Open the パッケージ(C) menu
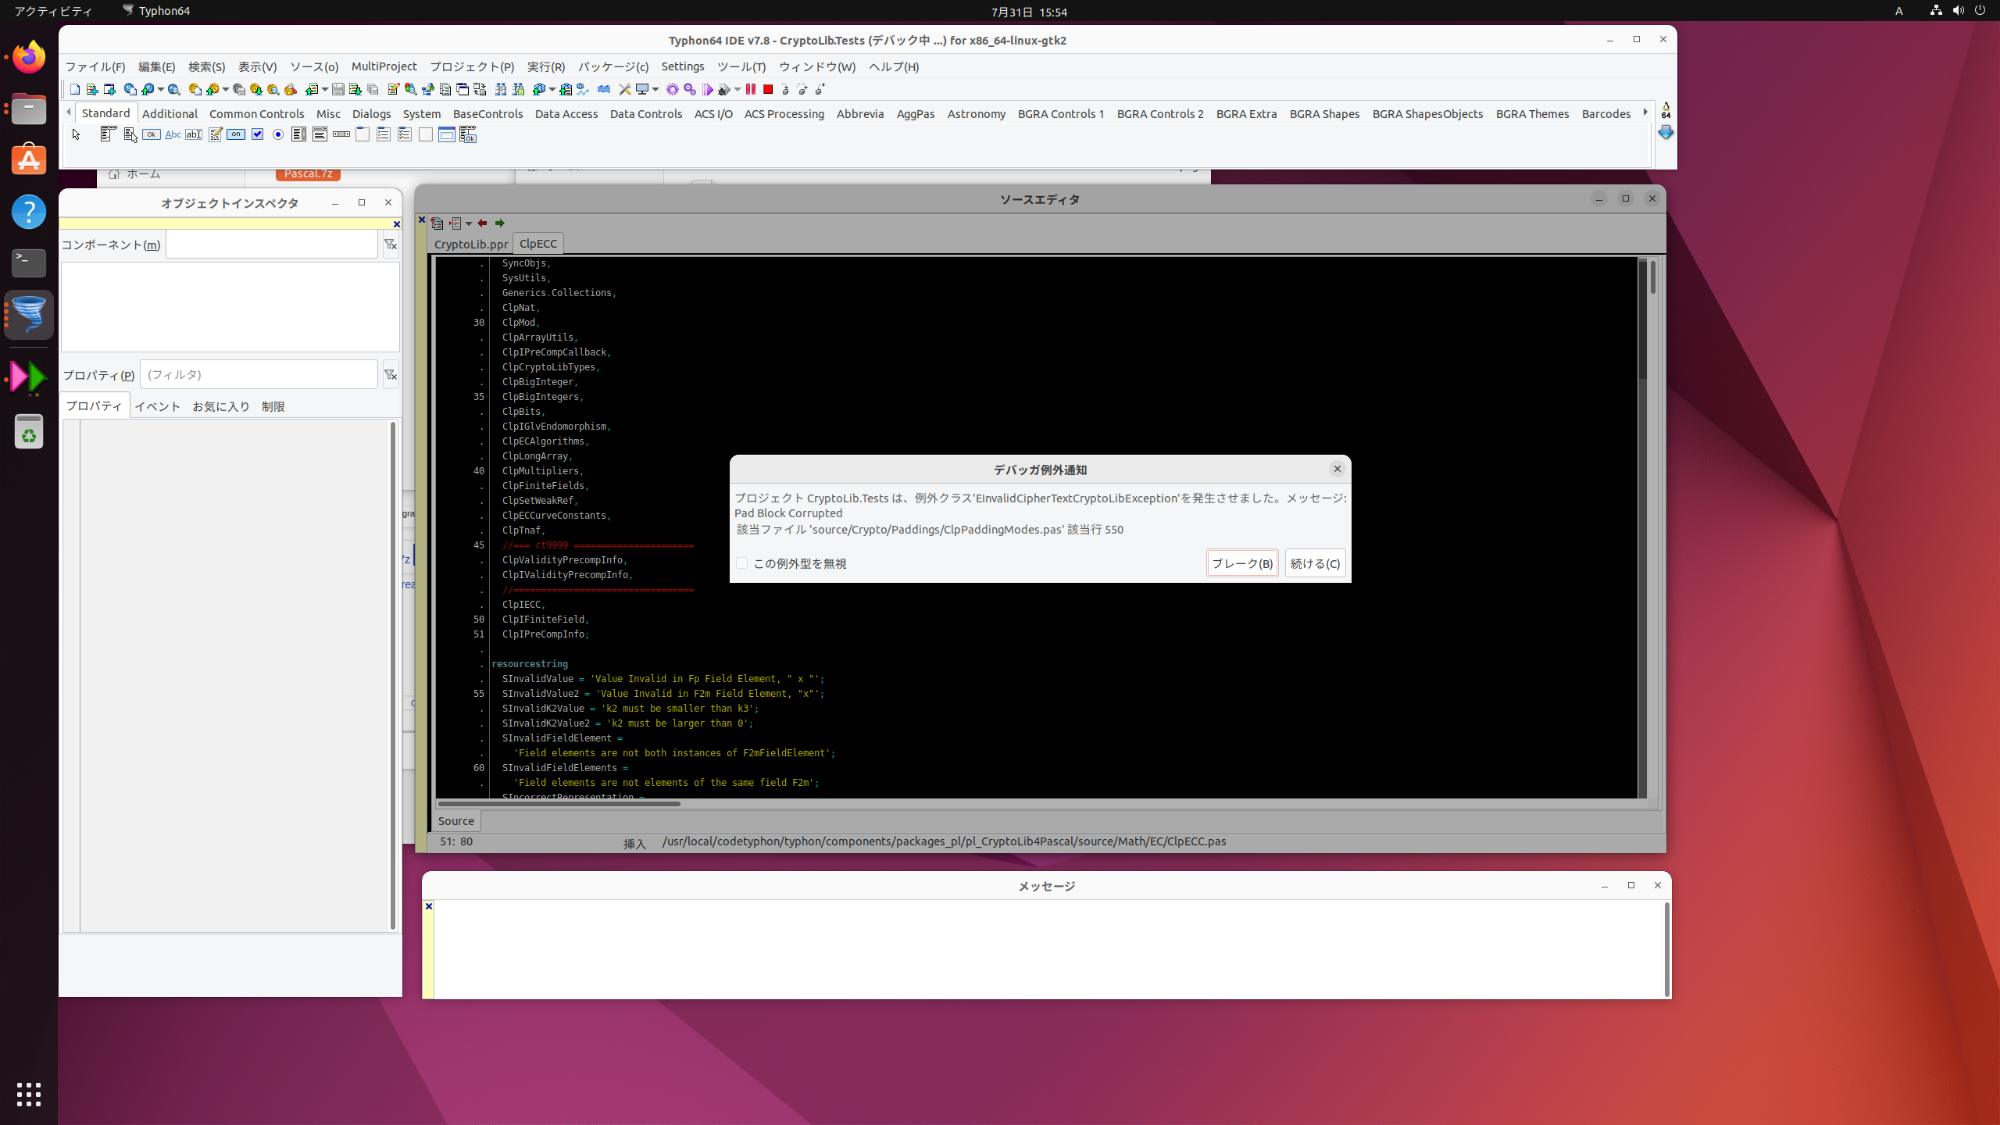This screenshot has width=2000, height=1125. 613,67
